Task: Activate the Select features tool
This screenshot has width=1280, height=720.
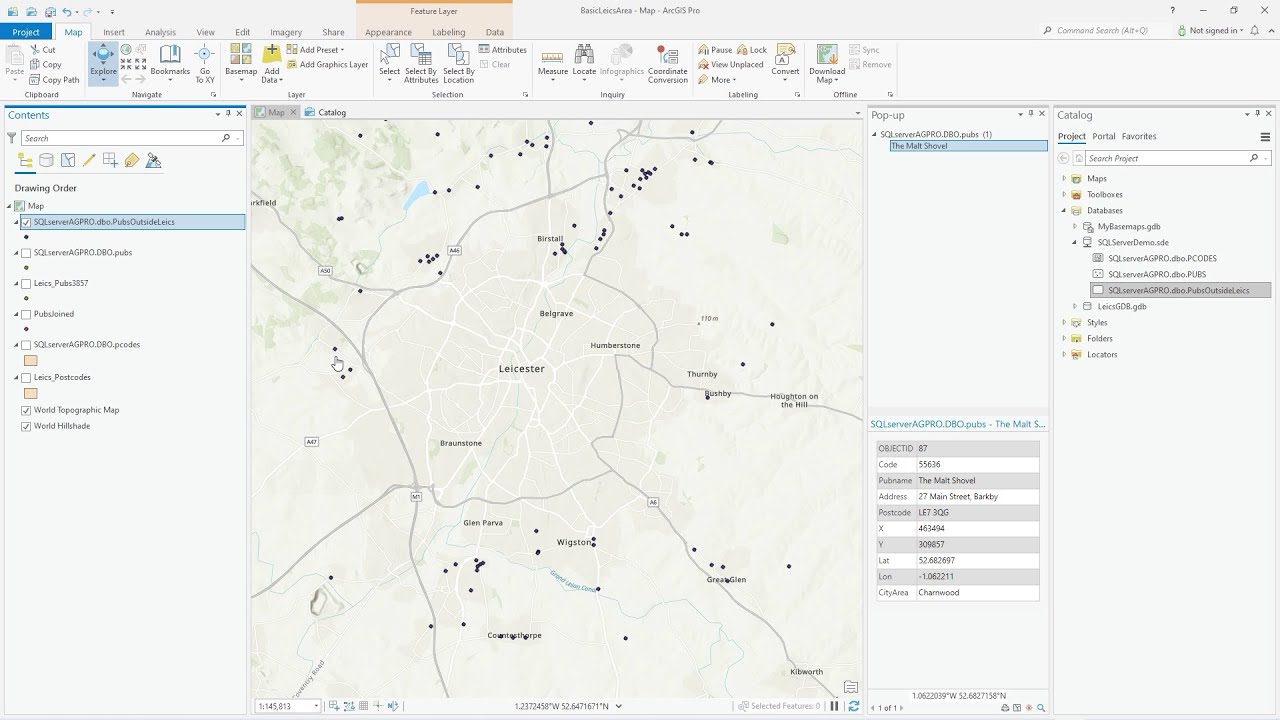Action: click(x=390, y=63)
